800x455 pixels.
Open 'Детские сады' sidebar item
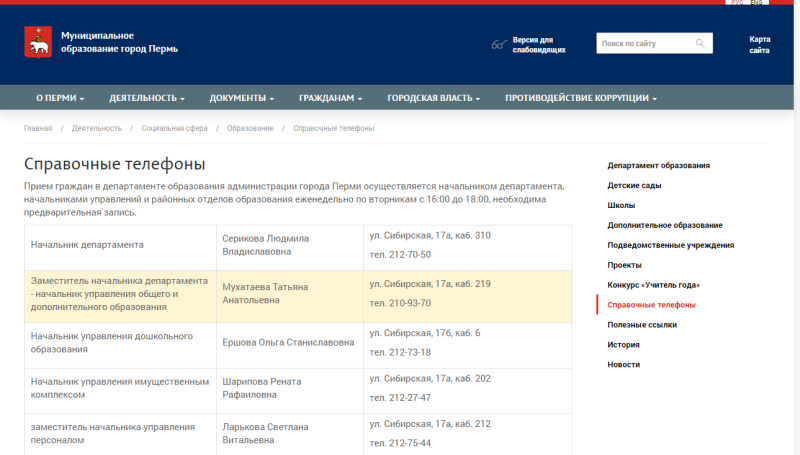coord(634,185)
